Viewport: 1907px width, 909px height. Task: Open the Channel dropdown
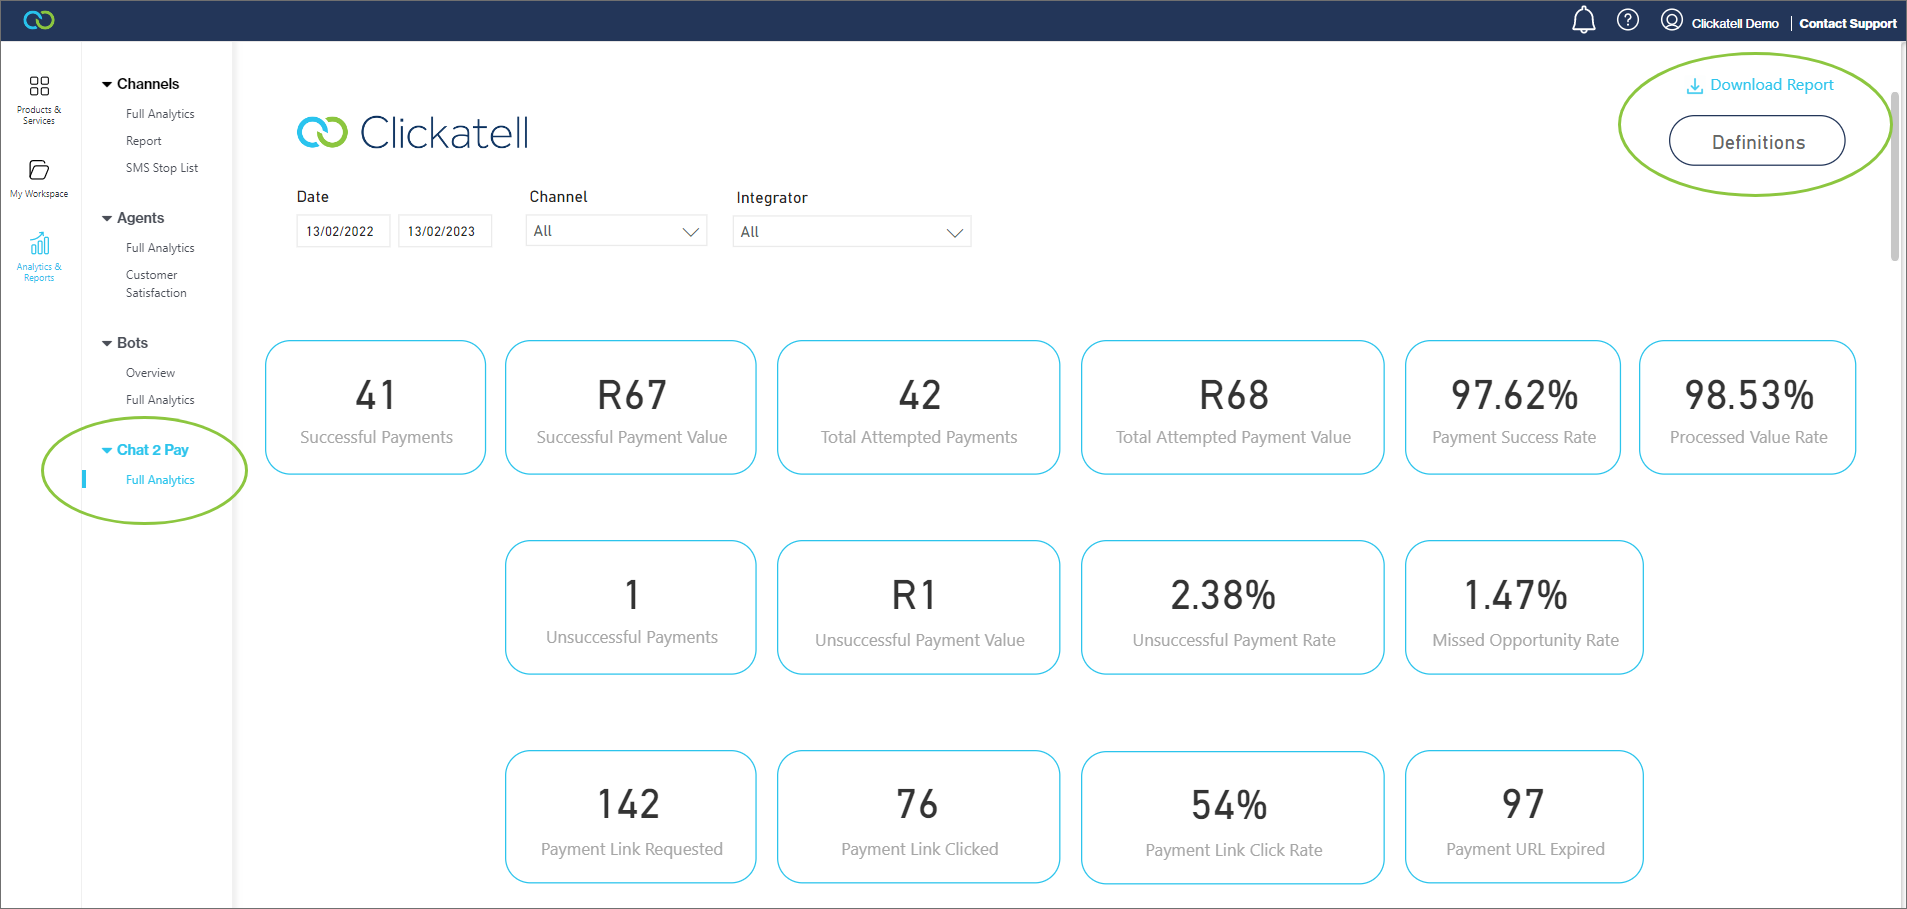(616, 231)
